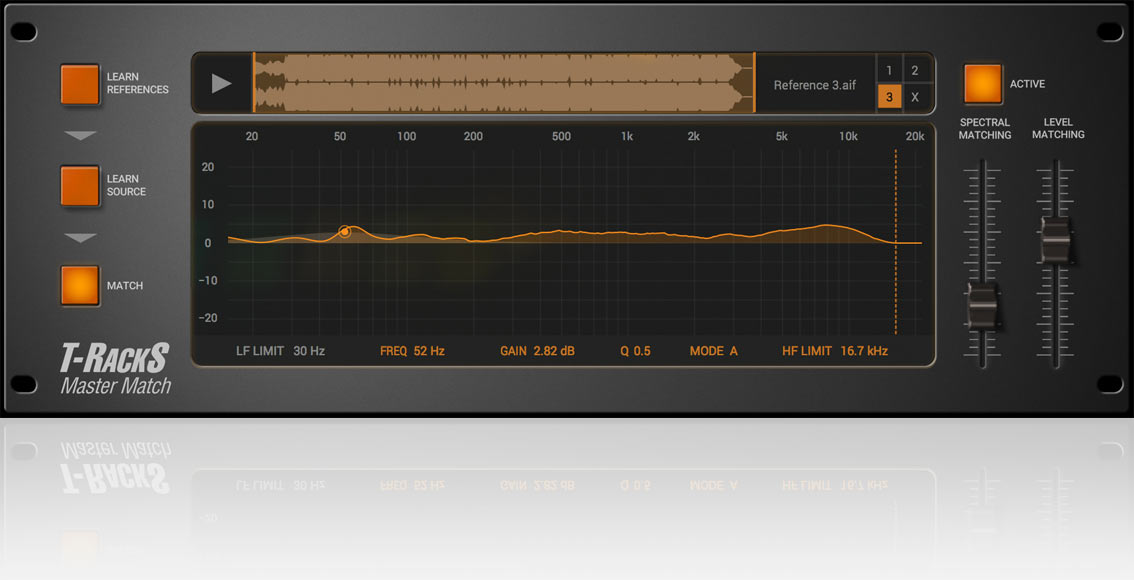Viewport: 1134px width, 580px height.
Task: Click the down arrow below Learn References
Action: [80, 135]
